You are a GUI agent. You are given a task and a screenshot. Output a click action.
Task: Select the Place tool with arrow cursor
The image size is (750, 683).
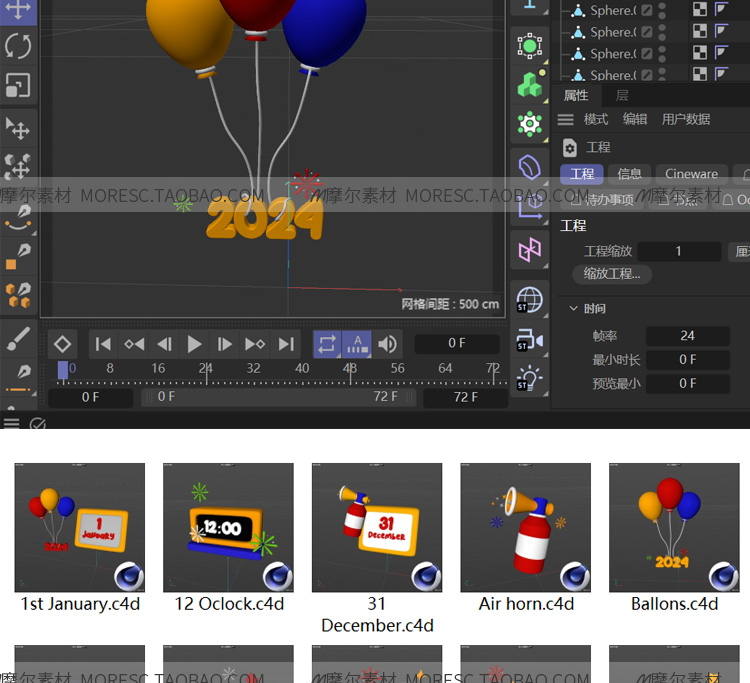(x=18, y=128)
